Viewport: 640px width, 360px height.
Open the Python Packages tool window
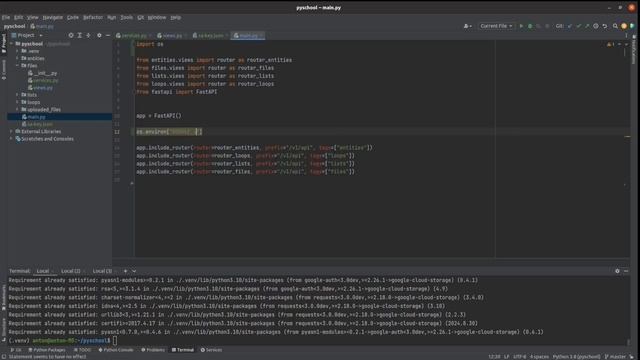pos(47,350)
